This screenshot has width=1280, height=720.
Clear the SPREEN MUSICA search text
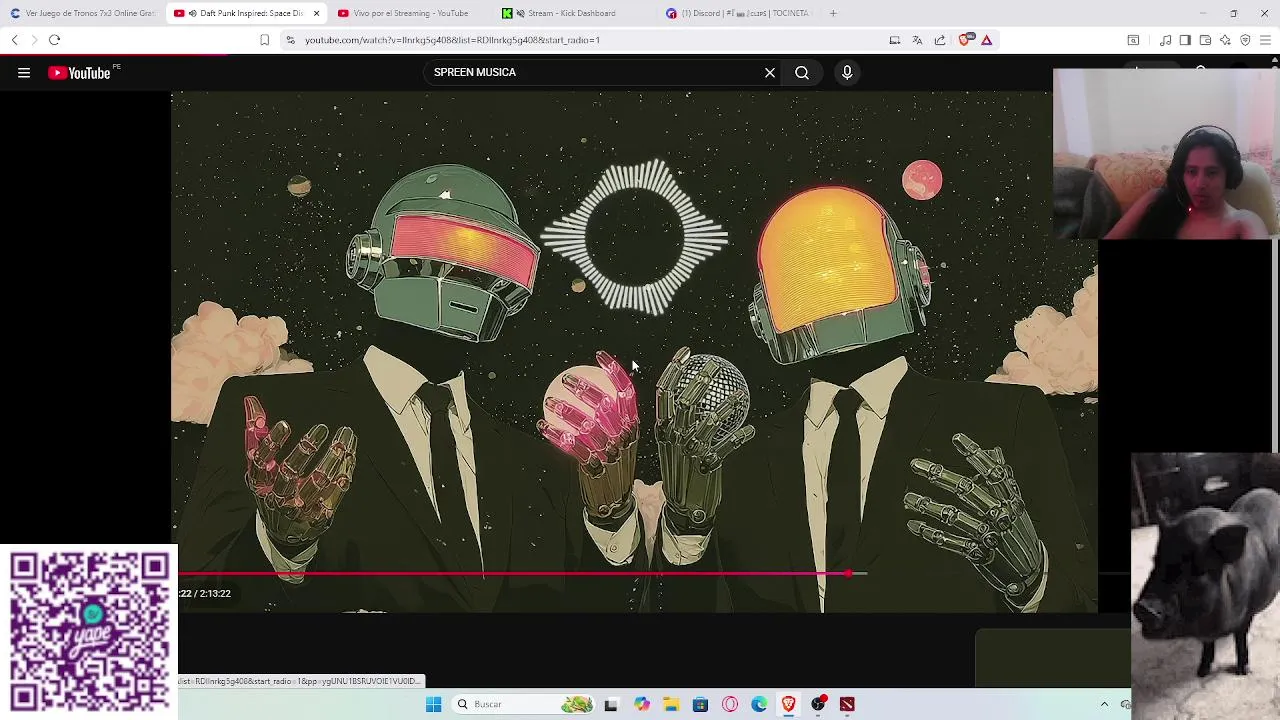770,72
